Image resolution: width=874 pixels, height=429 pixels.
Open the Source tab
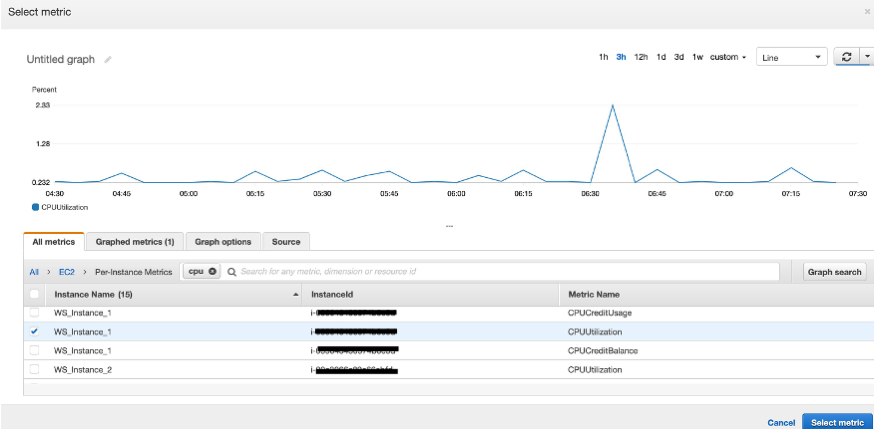point(286,242)
